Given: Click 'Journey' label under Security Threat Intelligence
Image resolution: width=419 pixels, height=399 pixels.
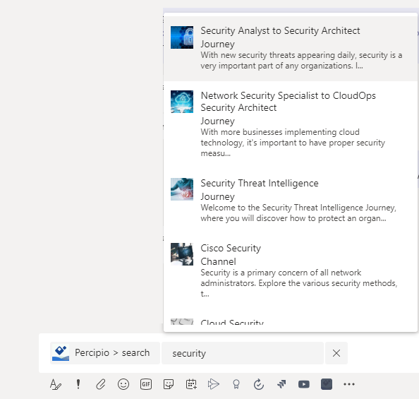Looking at the screenshot, I should [x=218, y=196].
